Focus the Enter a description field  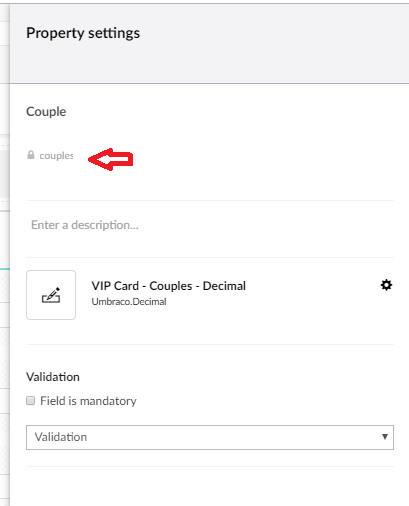(210, 225)
